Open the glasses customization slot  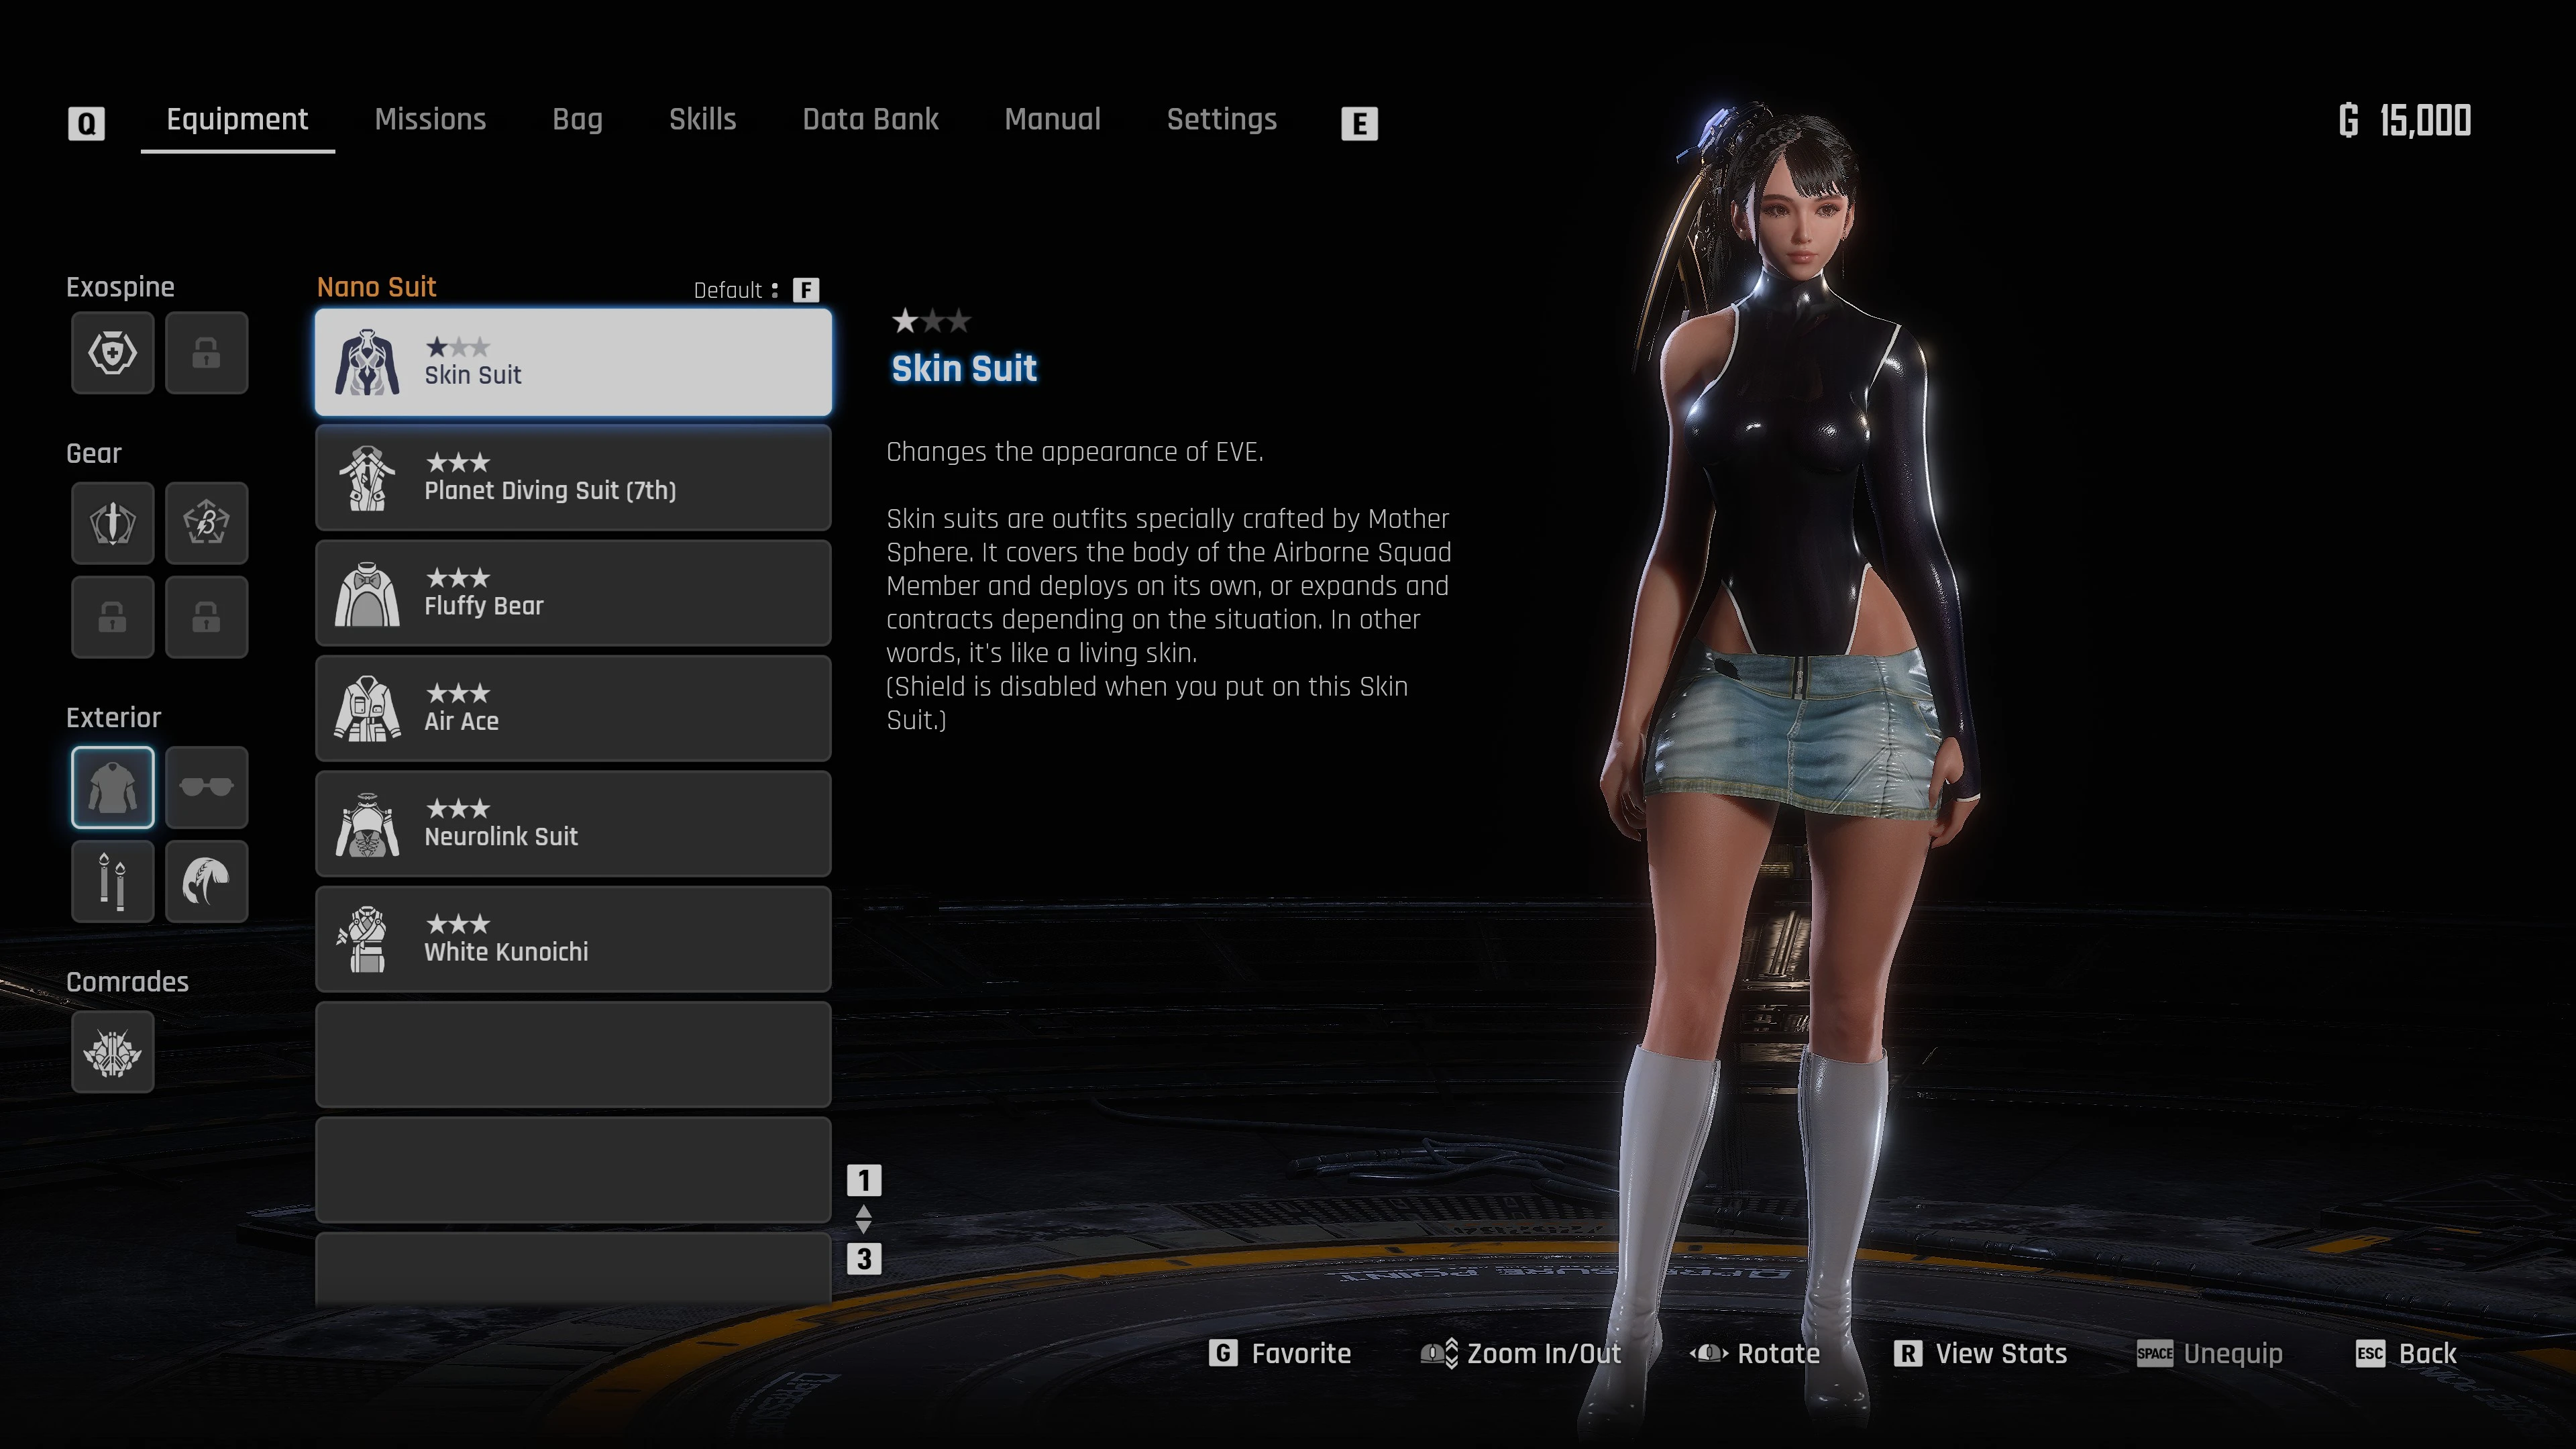pos(207,787)
